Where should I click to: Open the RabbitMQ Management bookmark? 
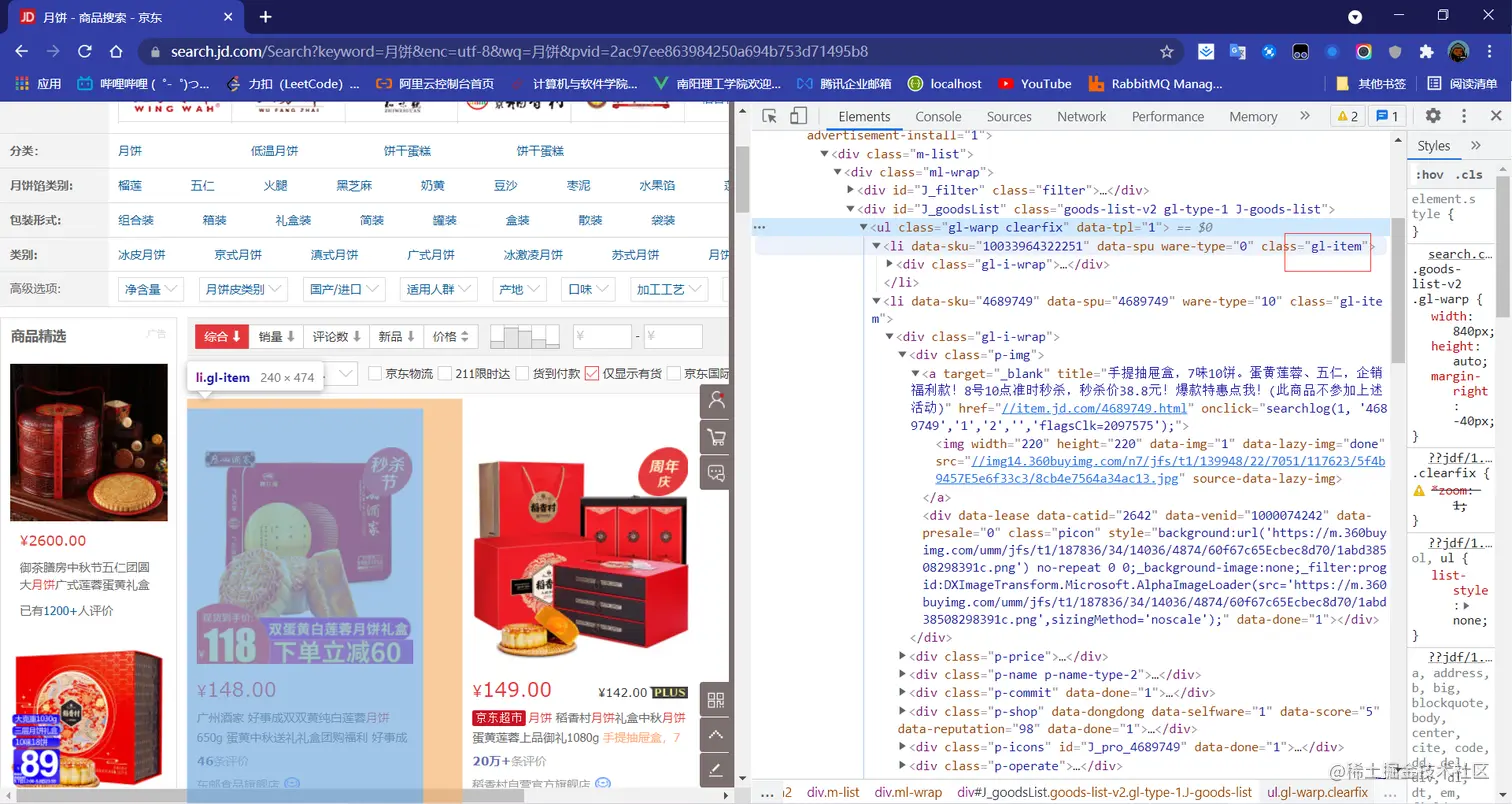[1155, 84]
